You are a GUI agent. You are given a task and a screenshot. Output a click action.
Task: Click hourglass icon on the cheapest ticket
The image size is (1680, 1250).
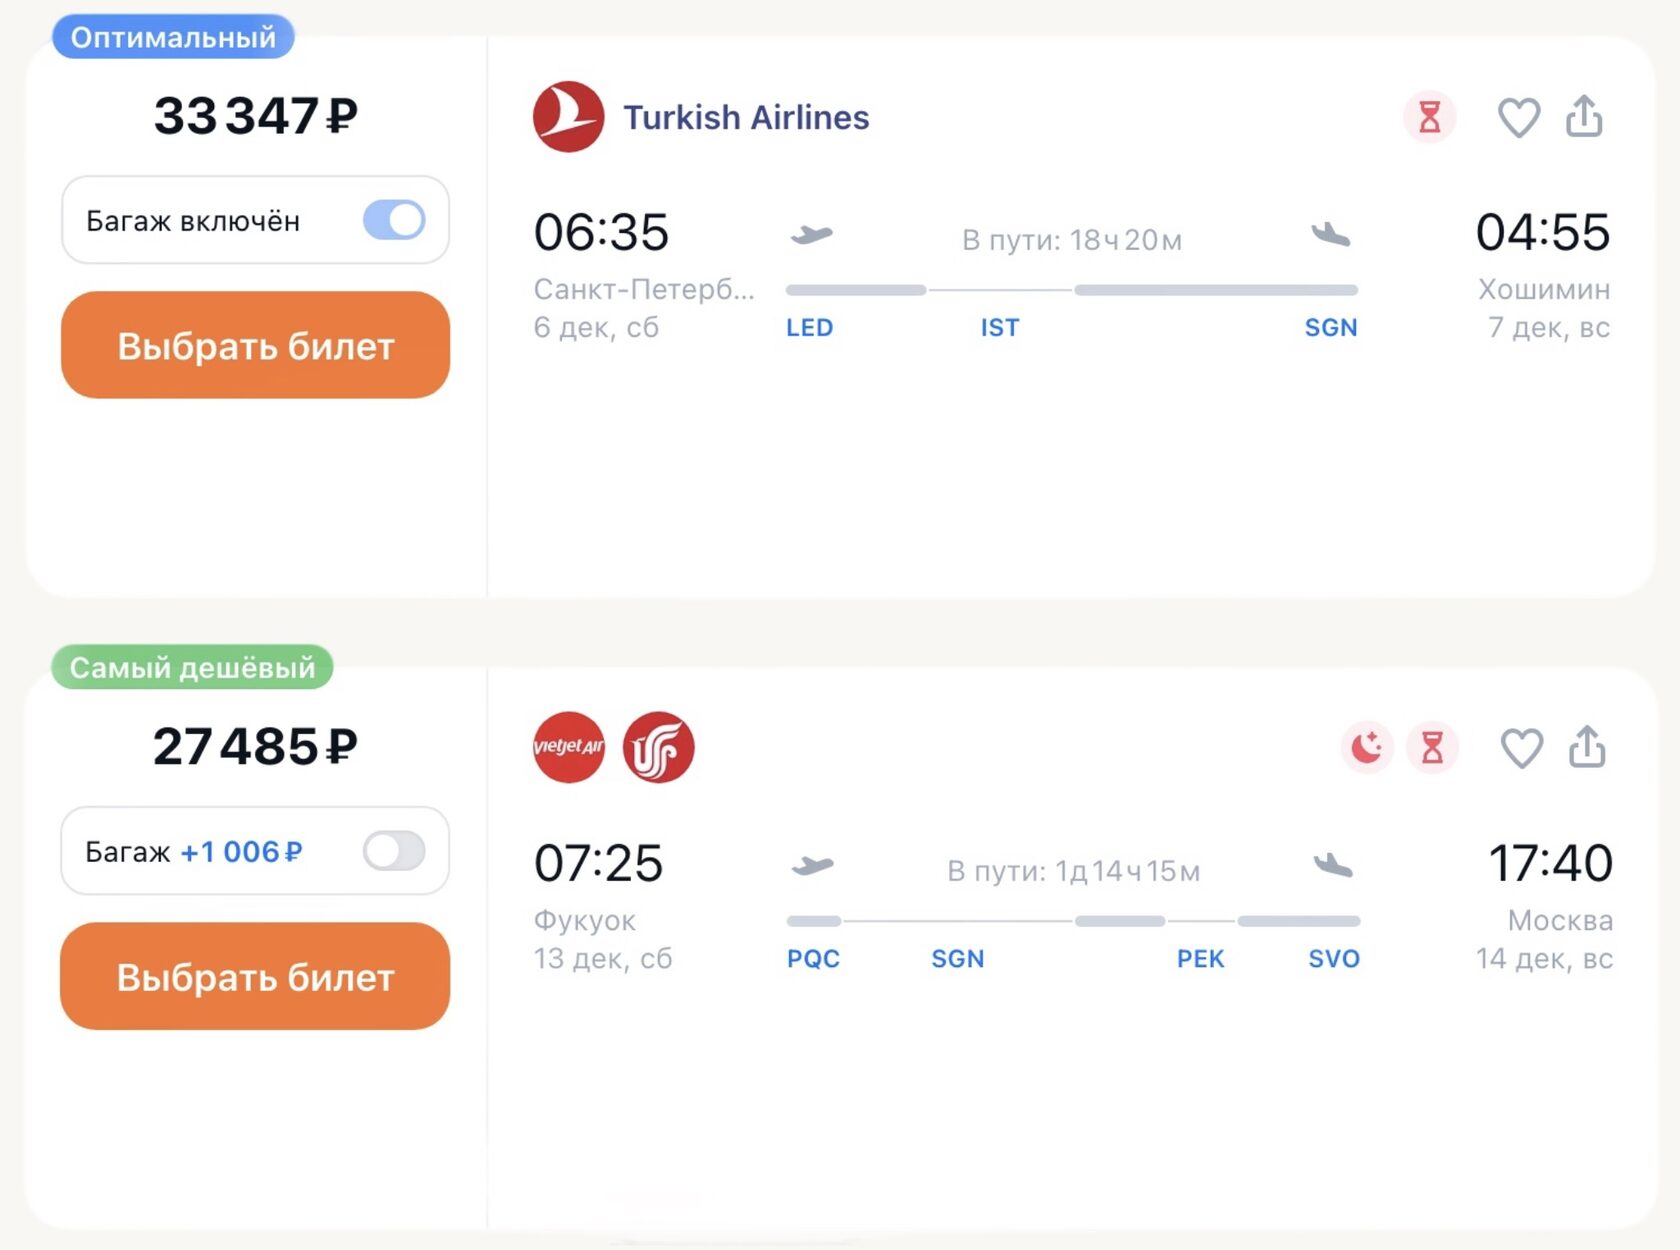tap(1432, 747)
